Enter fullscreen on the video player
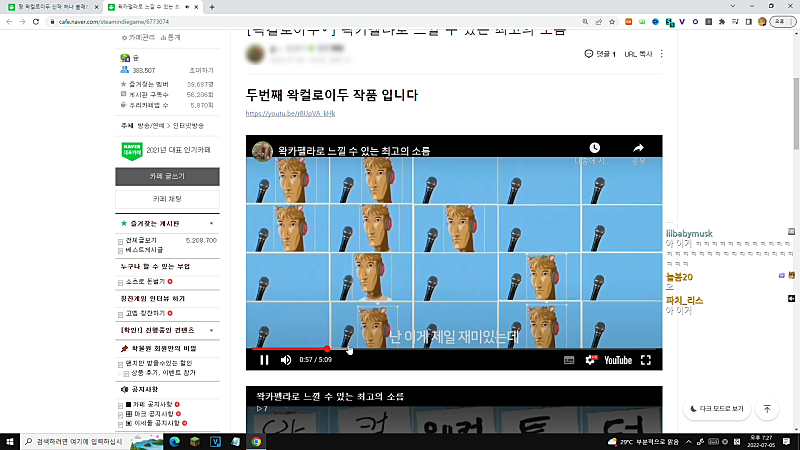The height and width of the screenshot is (450, 800). (x=646, y=360)
